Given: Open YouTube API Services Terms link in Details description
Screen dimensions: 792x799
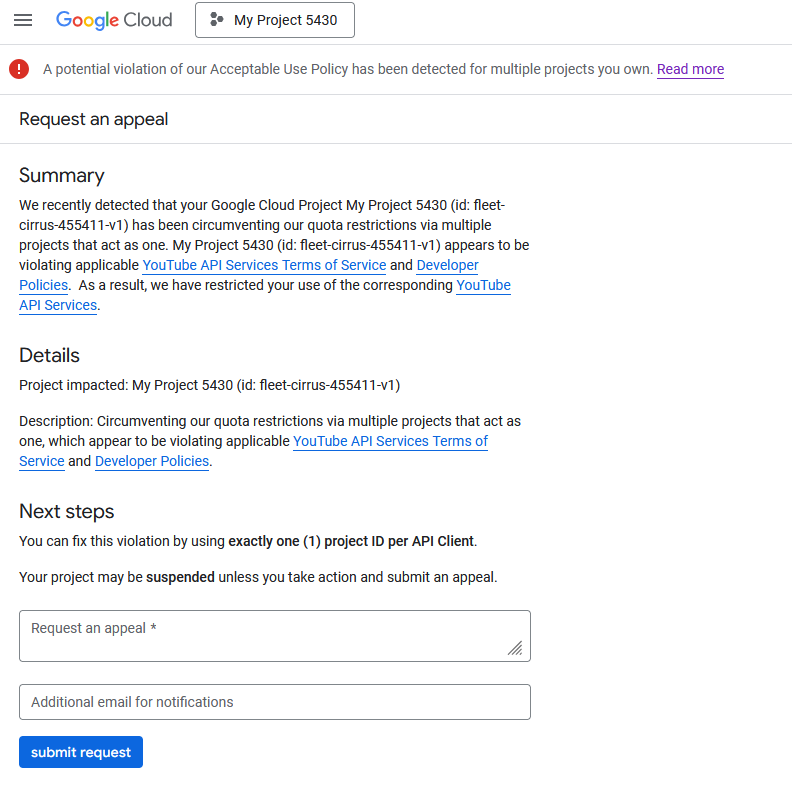Looking at the screenshot, I should coord(390,441).
